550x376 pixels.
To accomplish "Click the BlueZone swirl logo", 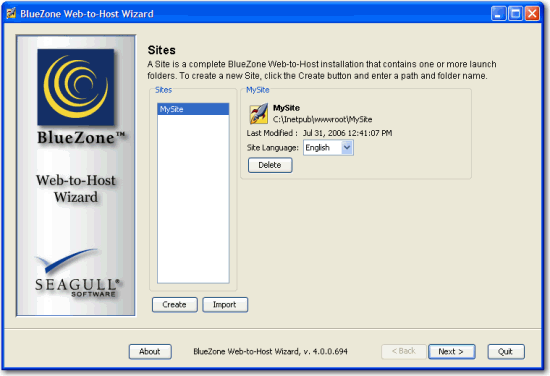I will [x=76, y=87].
